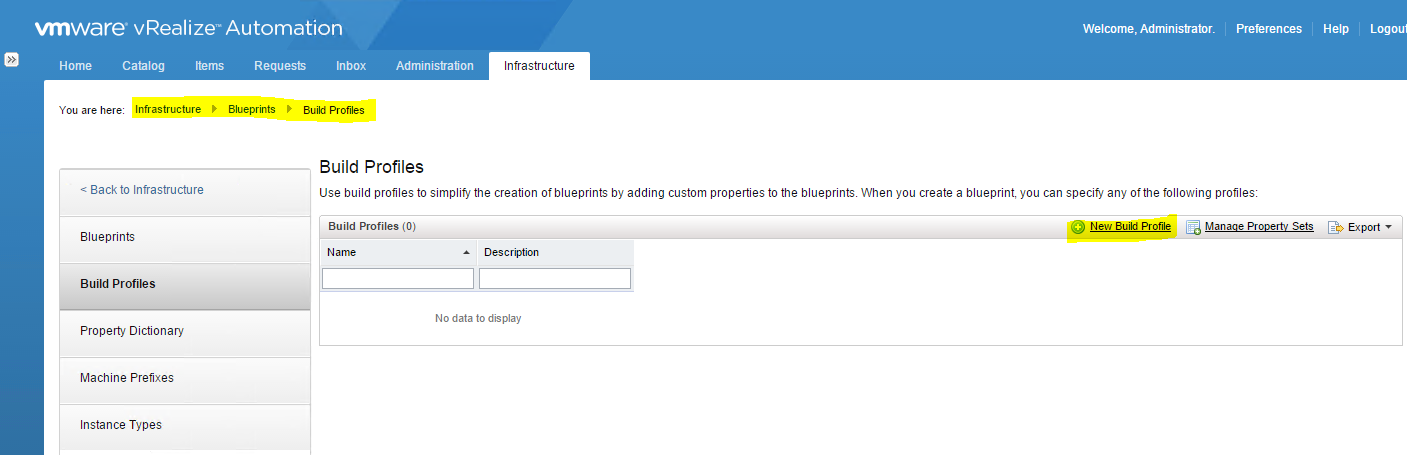Click the Description column header
This screenshot has width=1407, height=455.
[x=555, y=252]
